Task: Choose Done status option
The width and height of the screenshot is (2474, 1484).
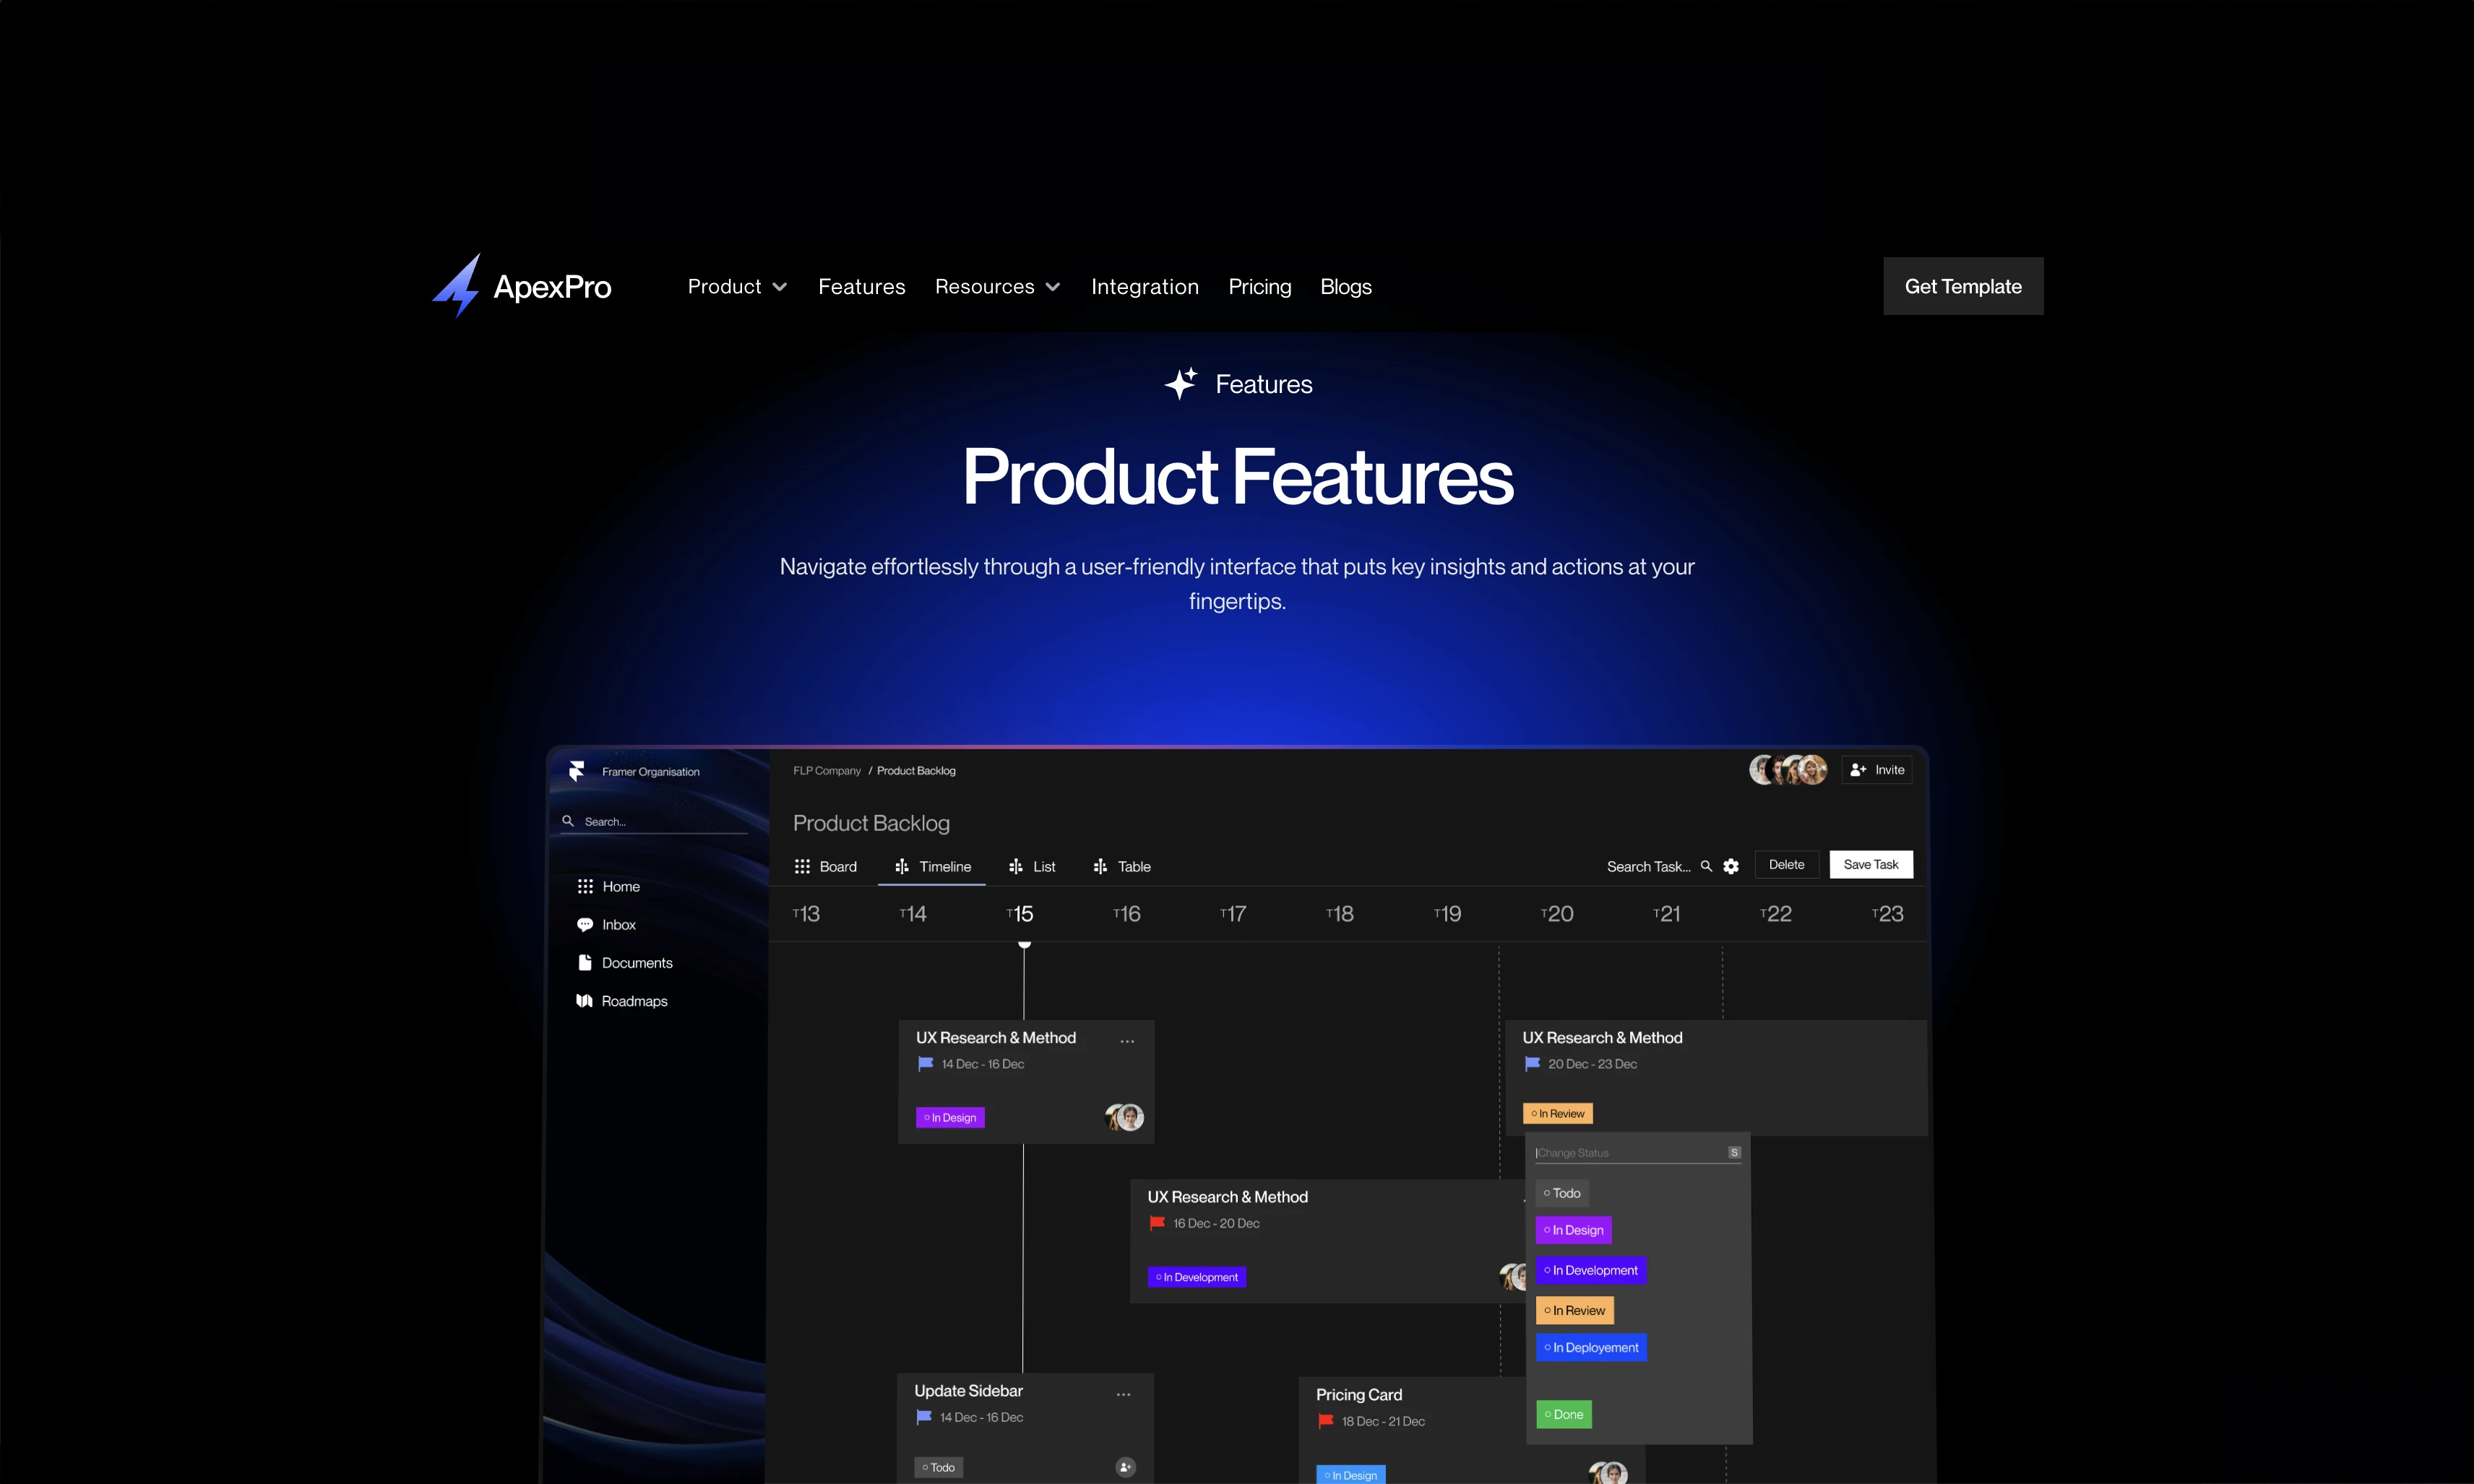Action: 1564,1414
